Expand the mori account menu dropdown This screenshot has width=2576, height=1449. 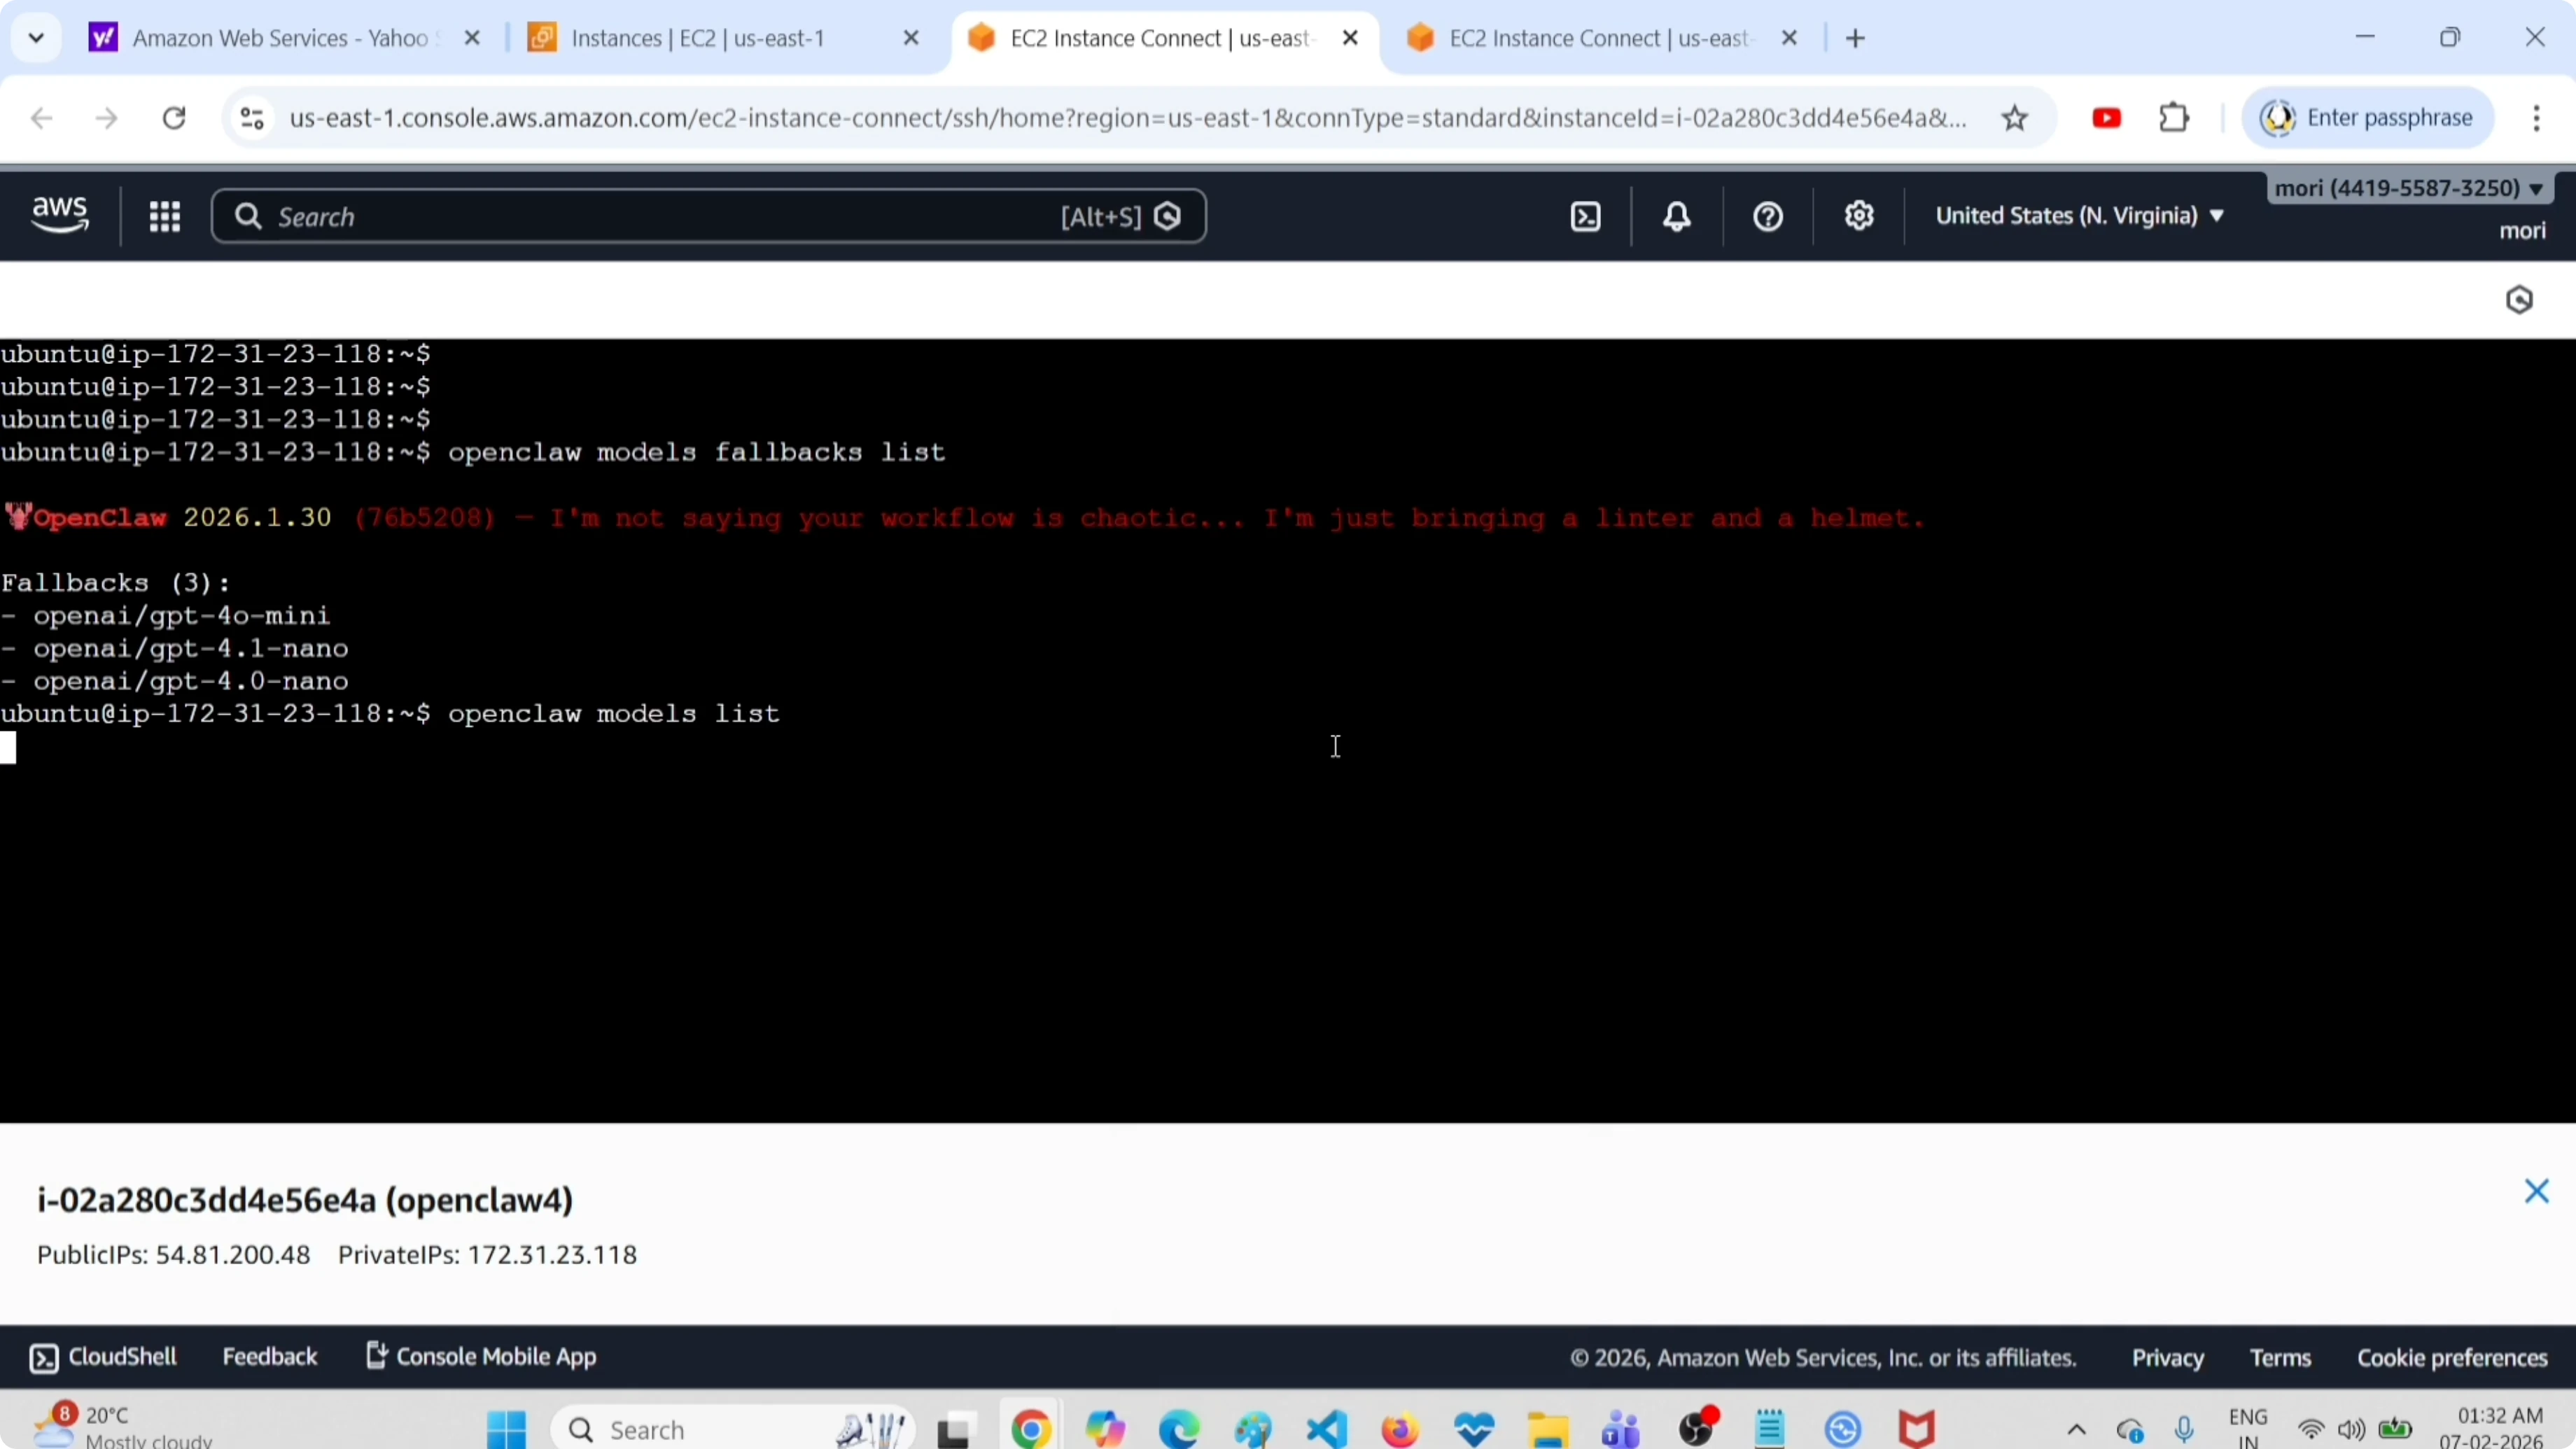[2408, 189]
